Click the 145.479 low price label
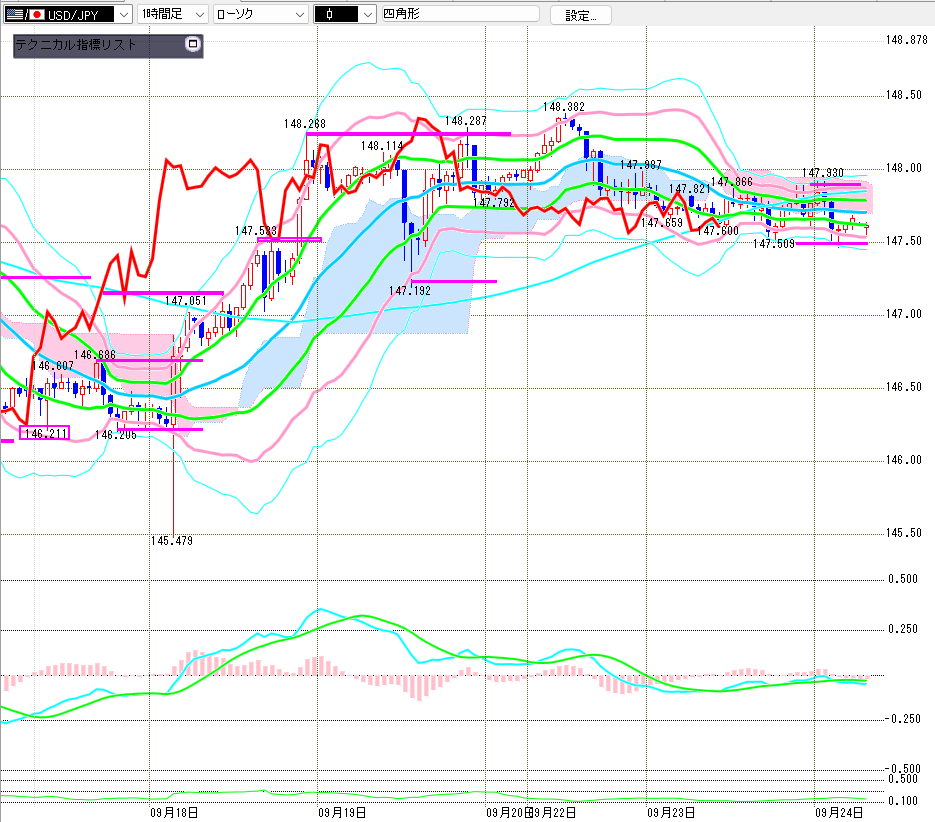Screen dimensions: 935x822 [172, 541]
